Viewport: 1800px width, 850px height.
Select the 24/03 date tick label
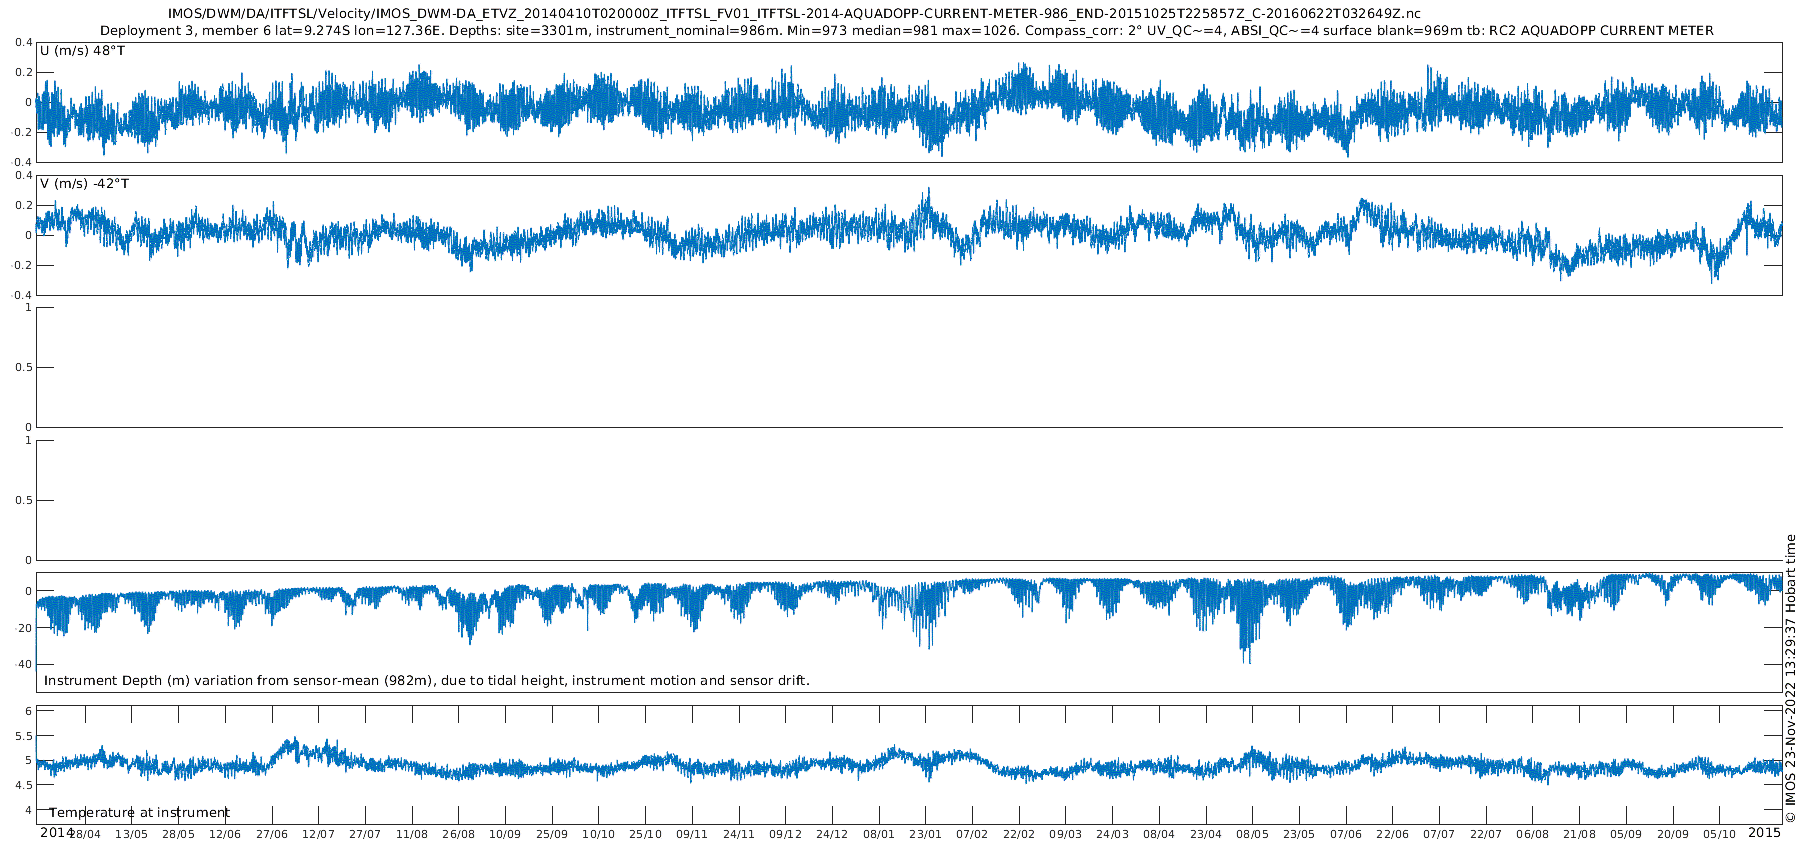click(1113, 835)
